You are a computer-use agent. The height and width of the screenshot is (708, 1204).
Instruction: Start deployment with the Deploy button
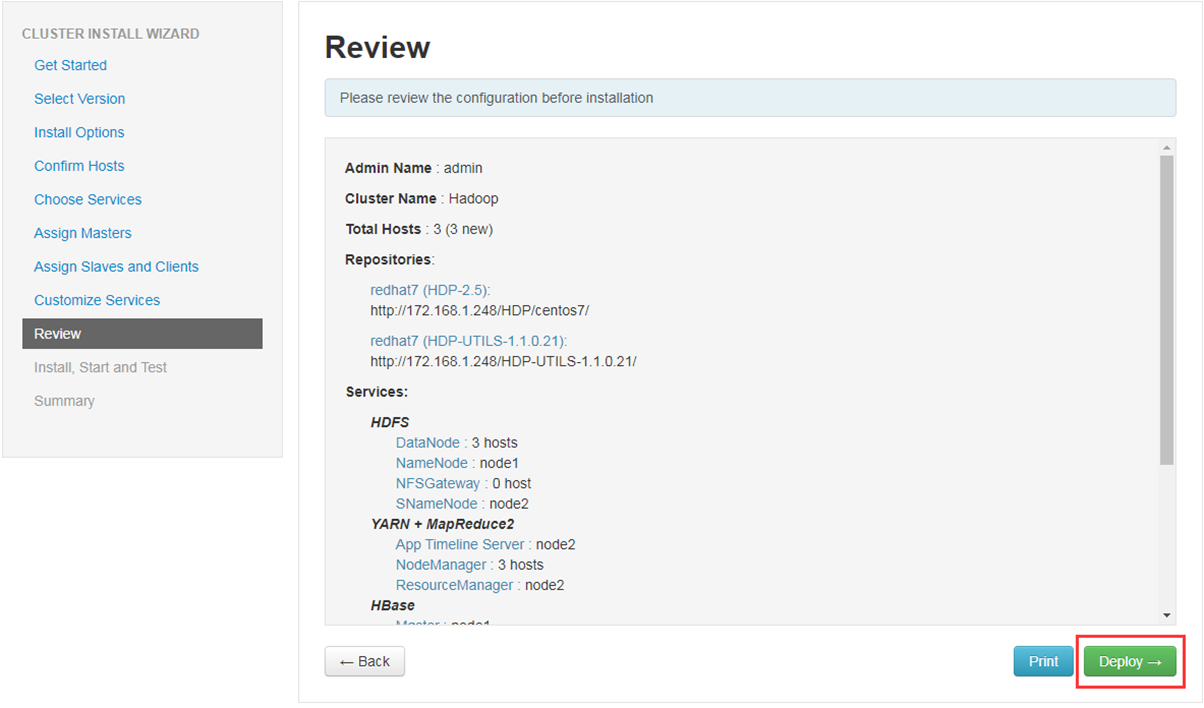coord(1130,662)
